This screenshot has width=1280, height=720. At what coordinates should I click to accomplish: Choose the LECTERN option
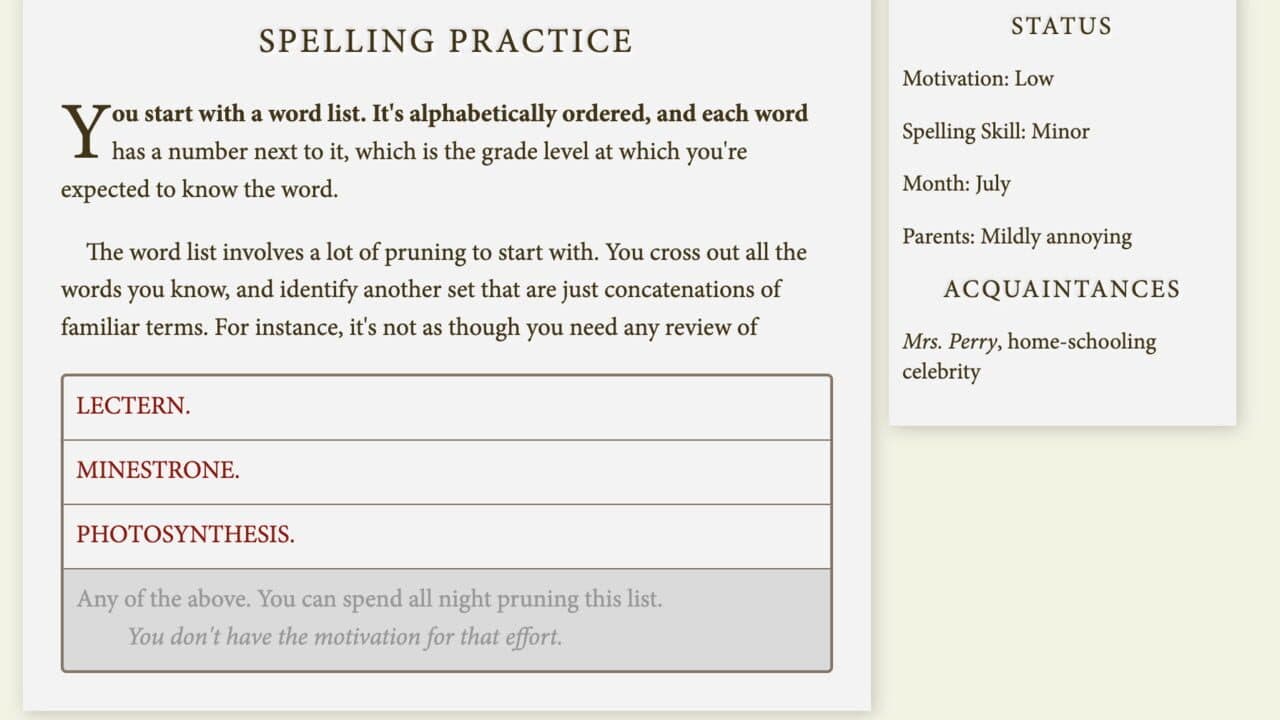446,407
